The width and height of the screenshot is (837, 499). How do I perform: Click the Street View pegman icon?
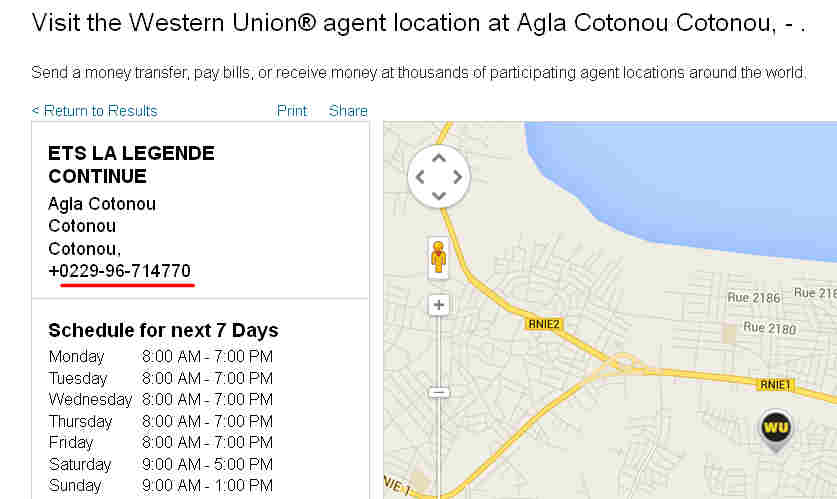point(438,258)
